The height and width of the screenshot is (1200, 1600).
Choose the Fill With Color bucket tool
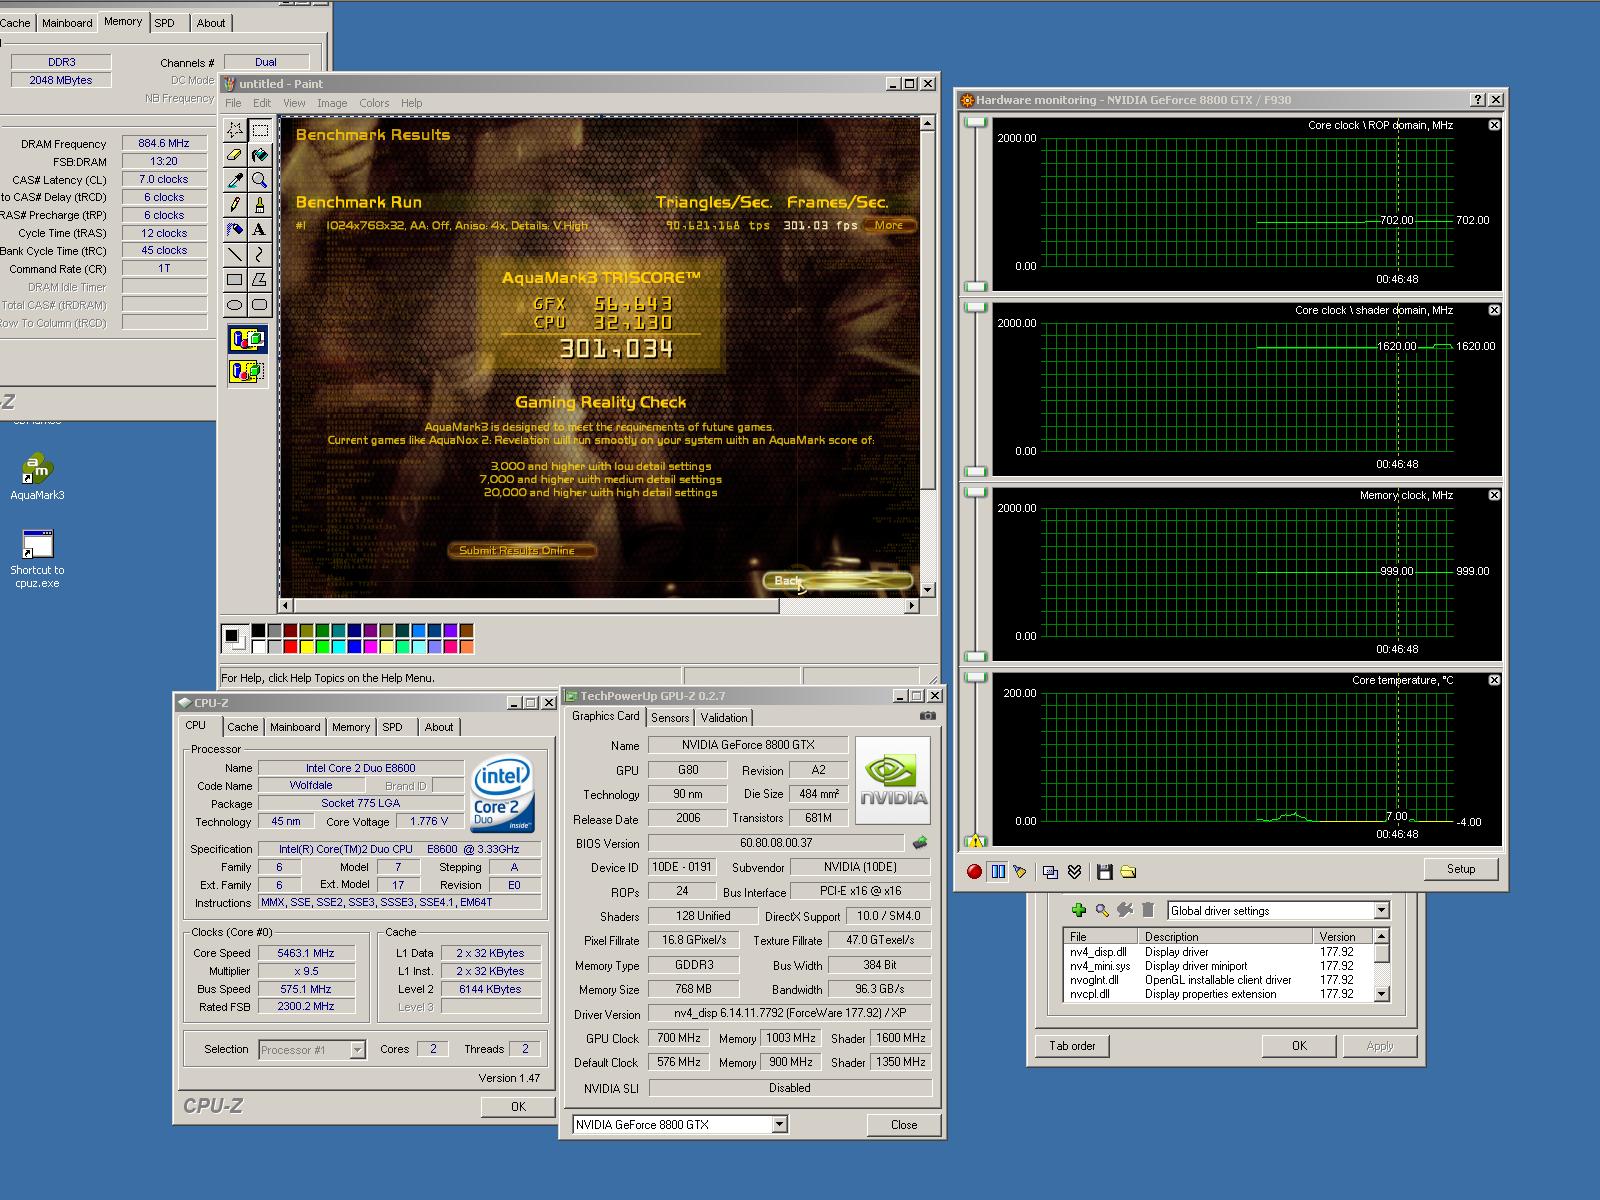tap(260, 155)
